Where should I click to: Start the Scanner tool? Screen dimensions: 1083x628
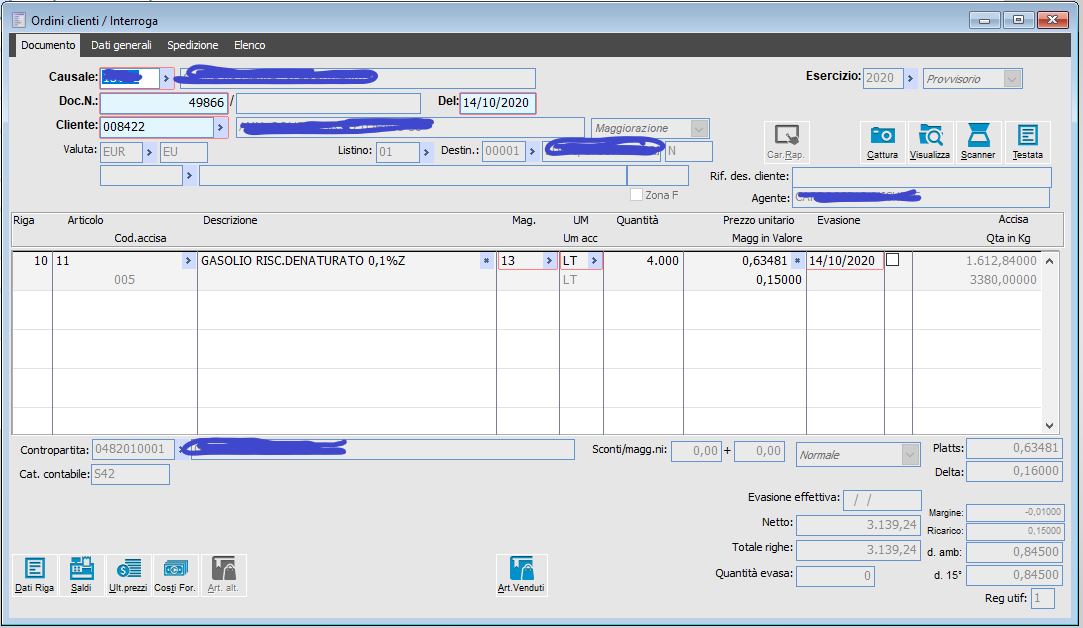pyautogui.click(x=978, y=142)
